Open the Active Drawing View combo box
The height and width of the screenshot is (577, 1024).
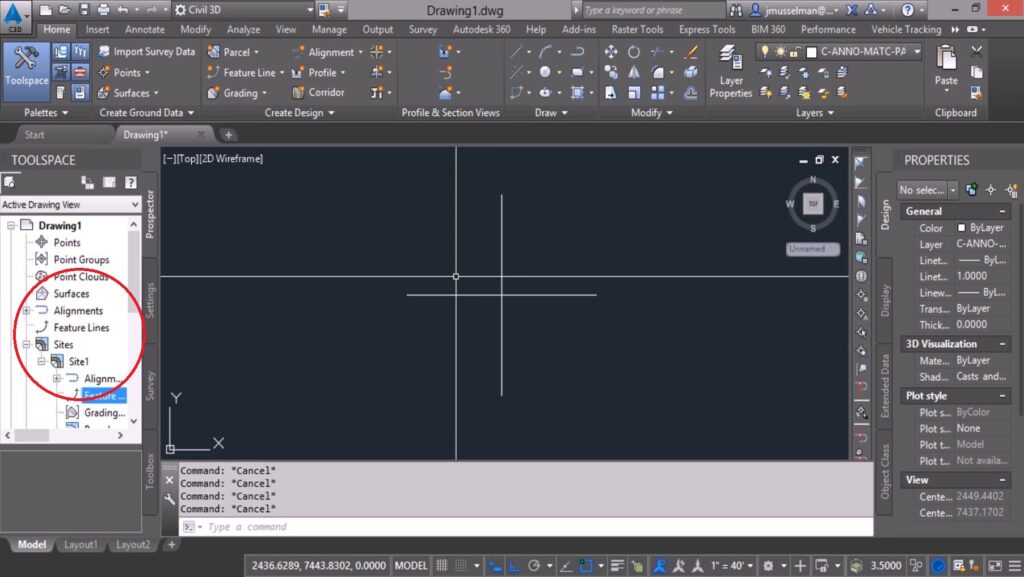tap(71, 204)
